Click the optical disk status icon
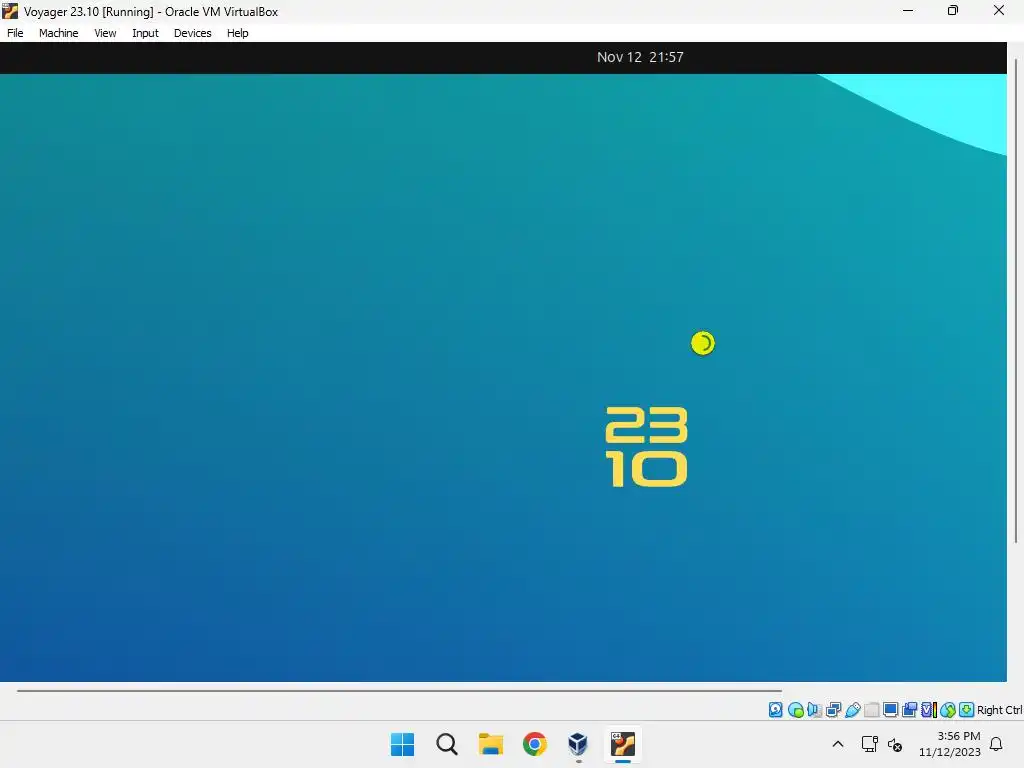This screenshot has width=1024, height=768. 795,710
